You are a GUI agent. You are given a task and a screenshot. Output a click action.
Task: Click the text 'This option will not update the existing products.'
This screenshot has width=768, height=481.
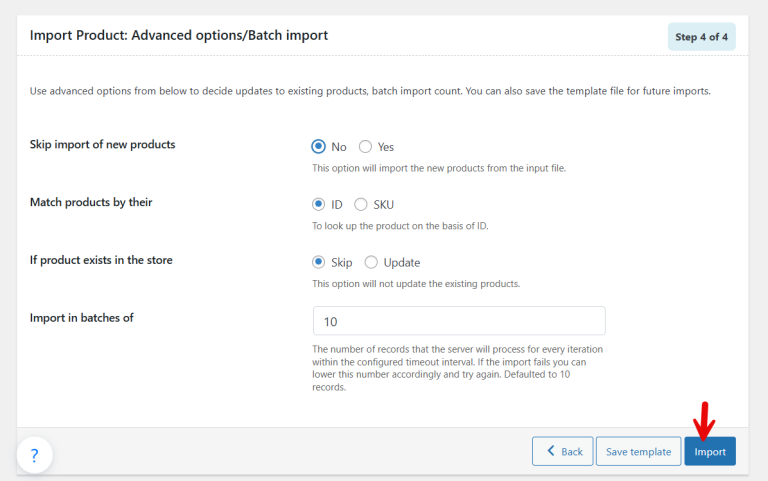416,284
